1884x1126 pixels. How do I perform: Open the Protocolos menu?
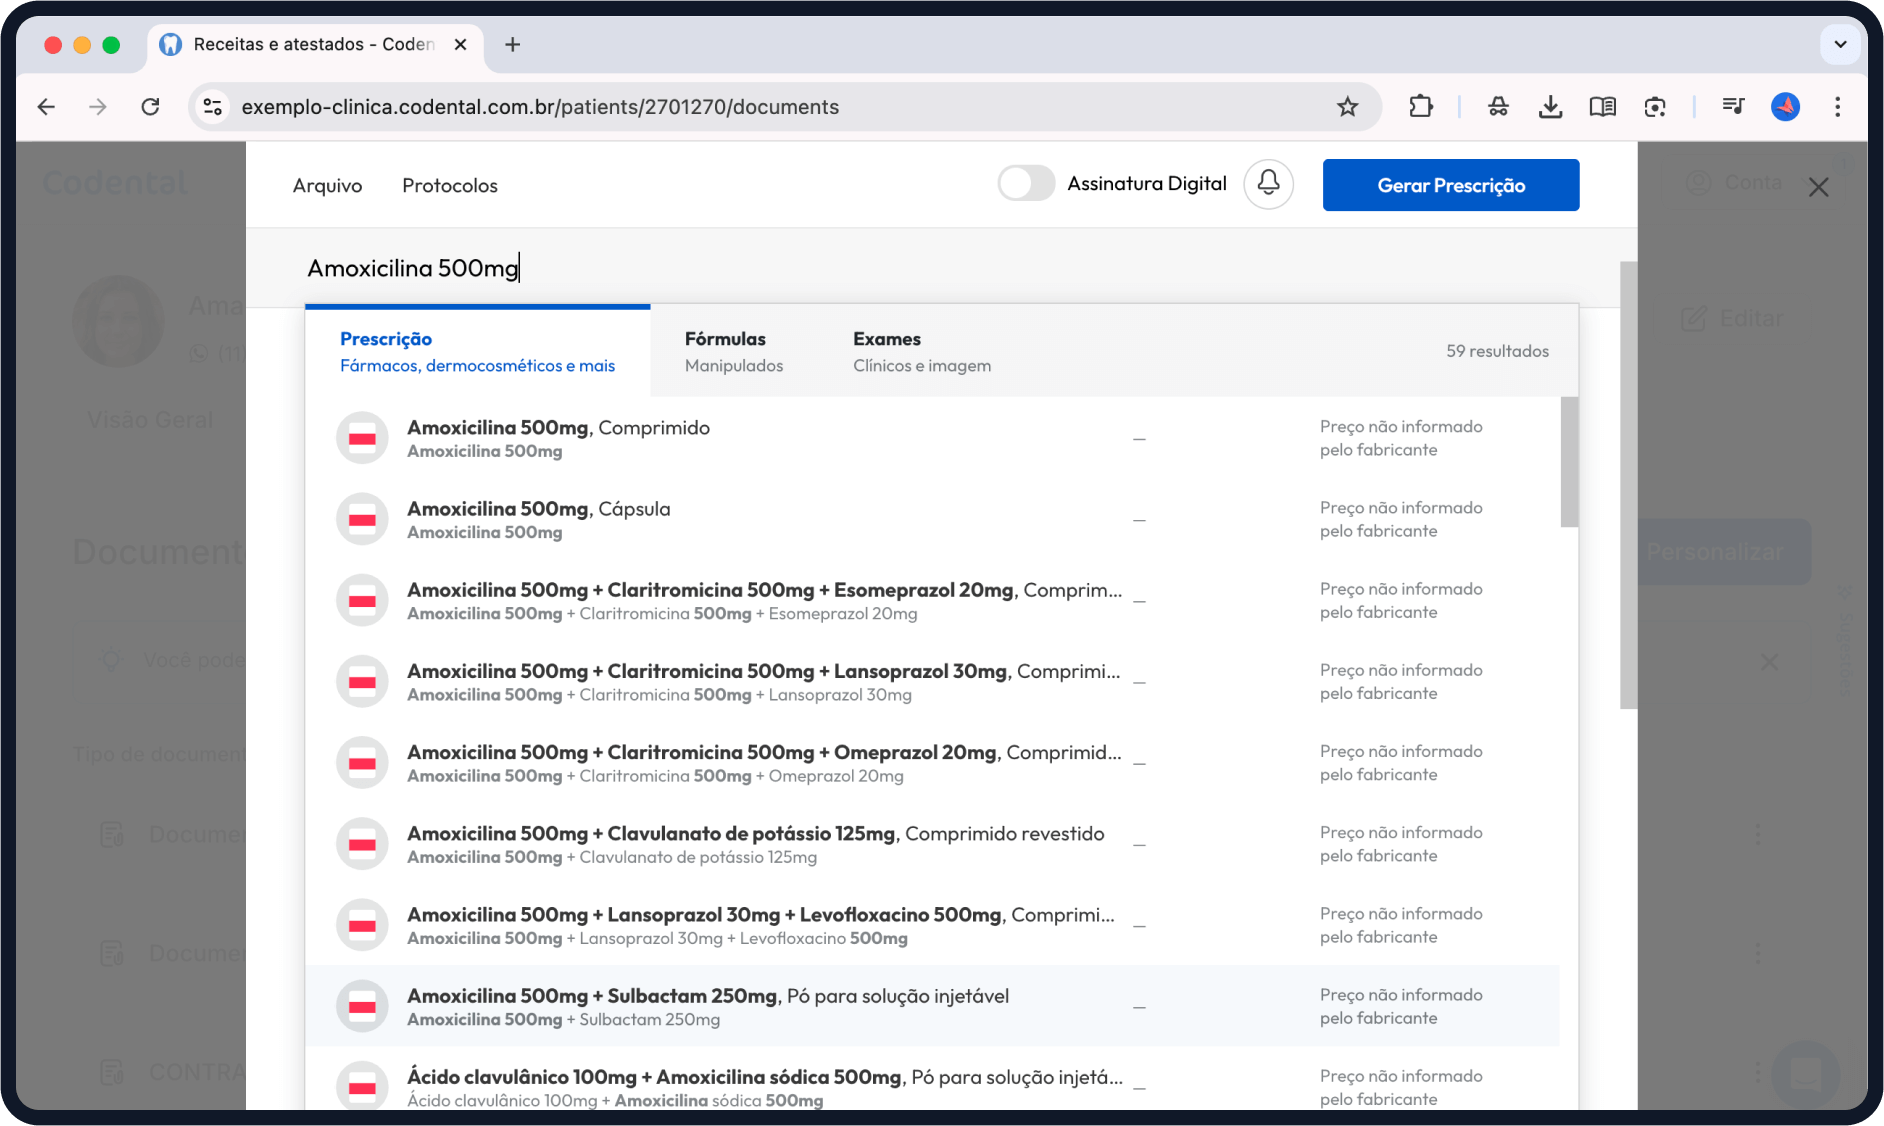click(449, 186)
